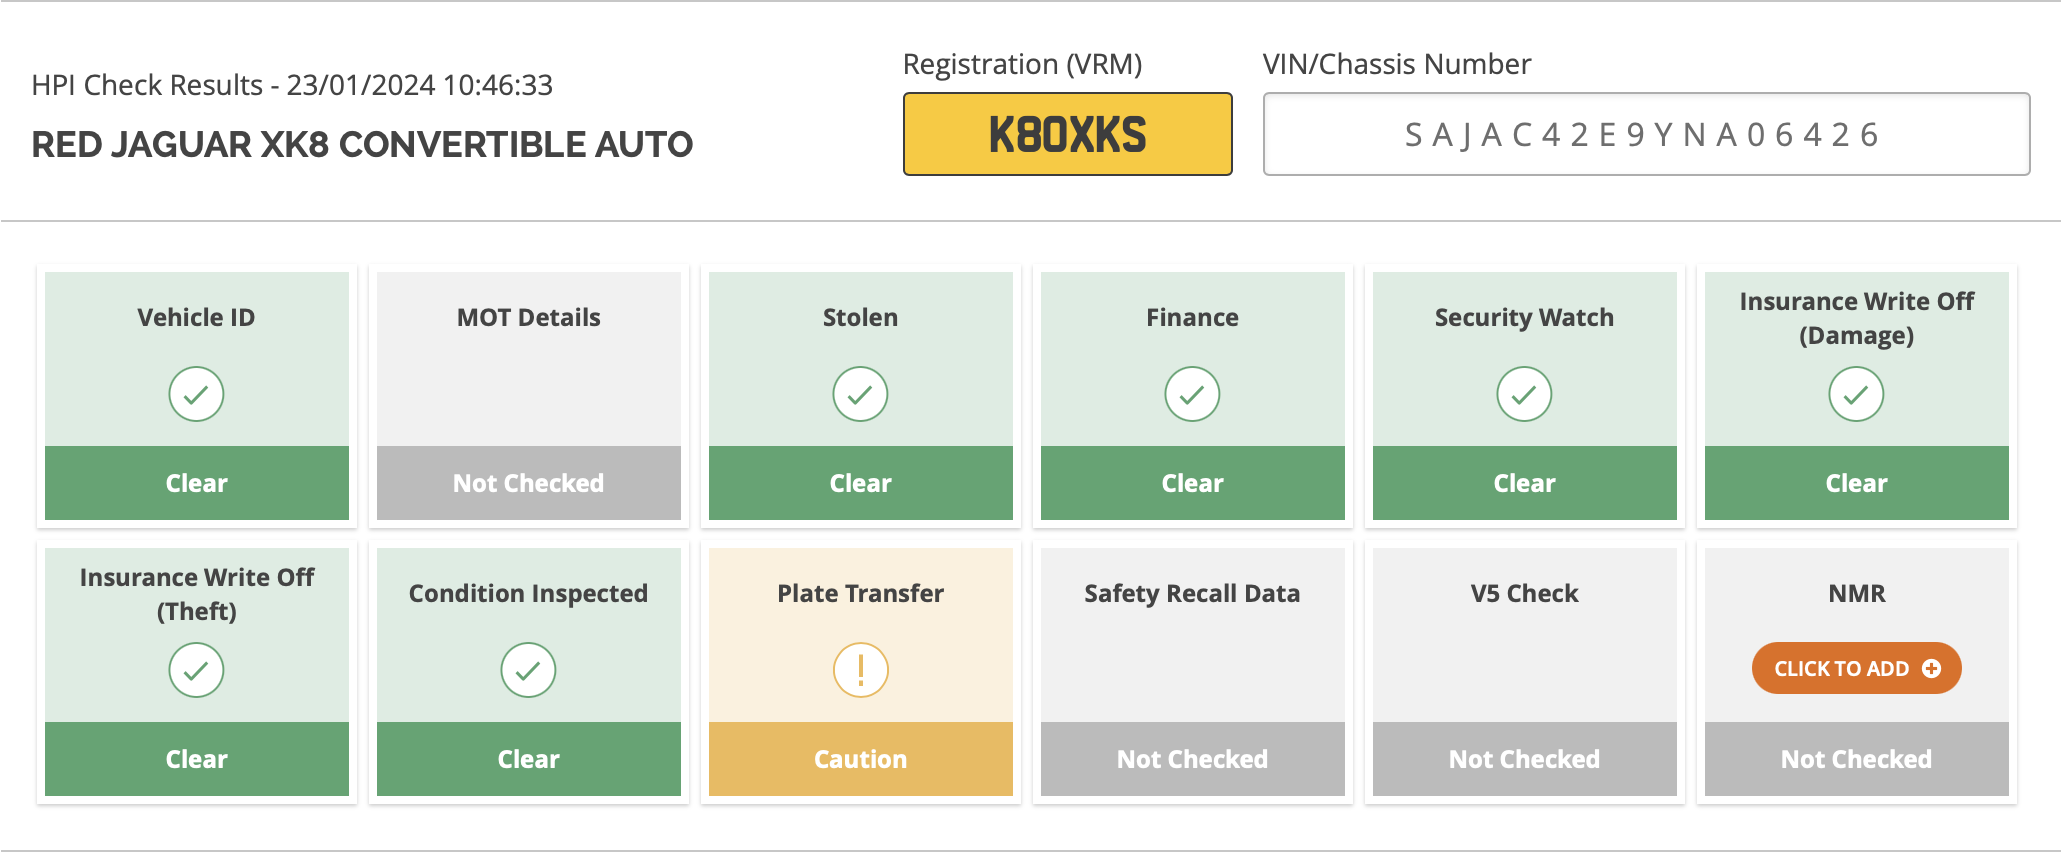Image resolution: width=2066 pixels, height=854 pixels.
Task: Click the Registration (VRM) label
Action: (x=1022, y=64)
